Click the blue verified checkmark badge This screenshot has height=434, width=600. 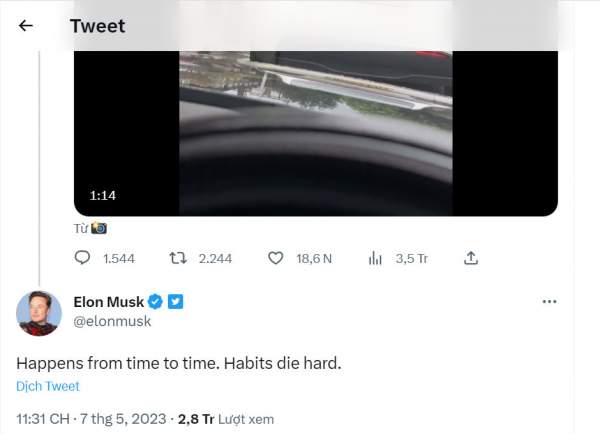(155, 302)
